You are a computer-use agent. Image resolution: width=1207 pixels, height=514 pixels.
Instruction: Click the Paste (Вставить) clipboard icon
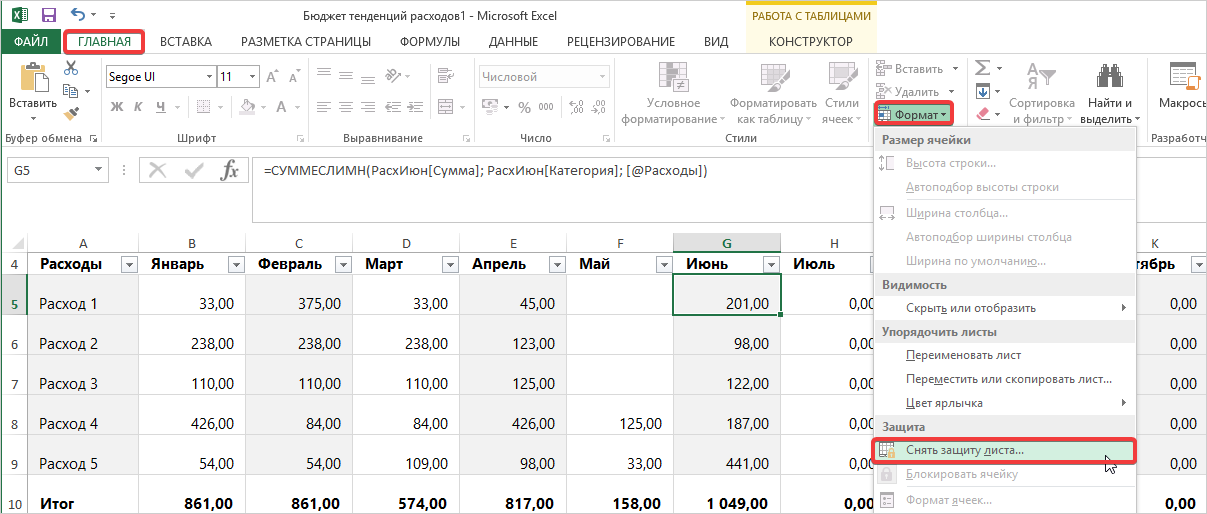coord(33,78)
